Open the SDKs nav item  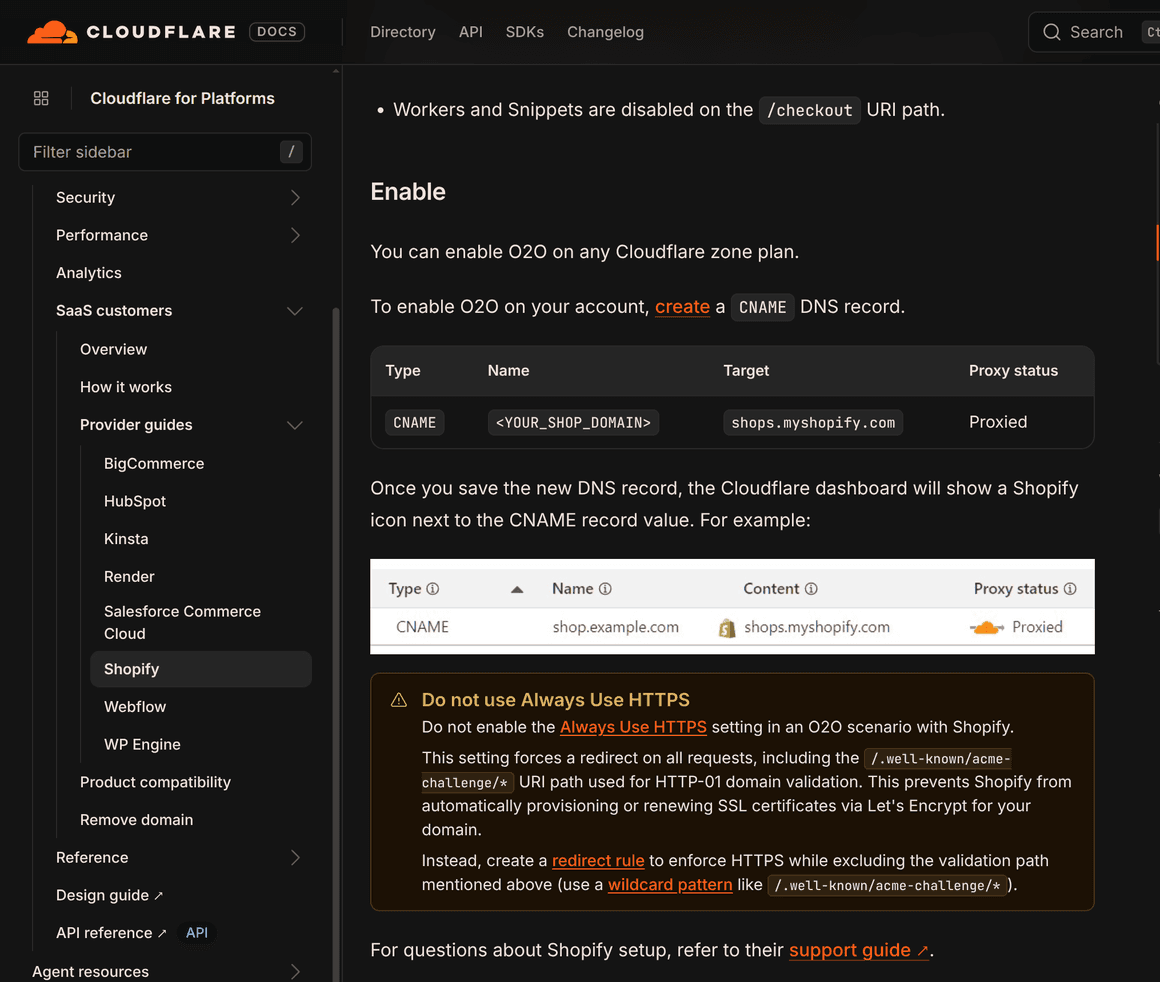(x=525, y=32)
